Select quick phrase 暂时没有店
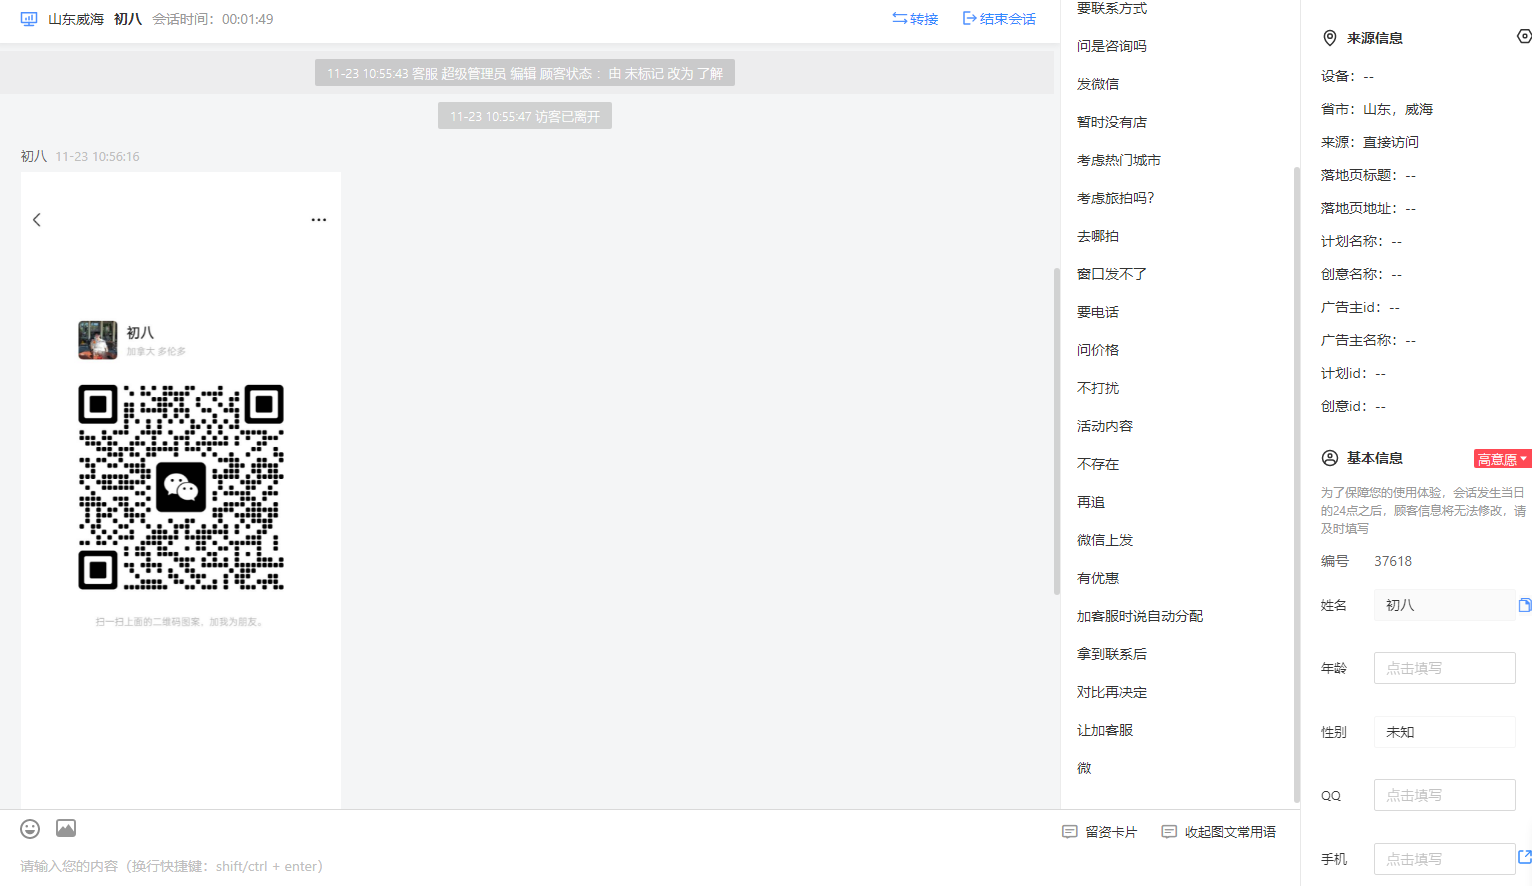 pyautogui.click(x=1112, y=122)
